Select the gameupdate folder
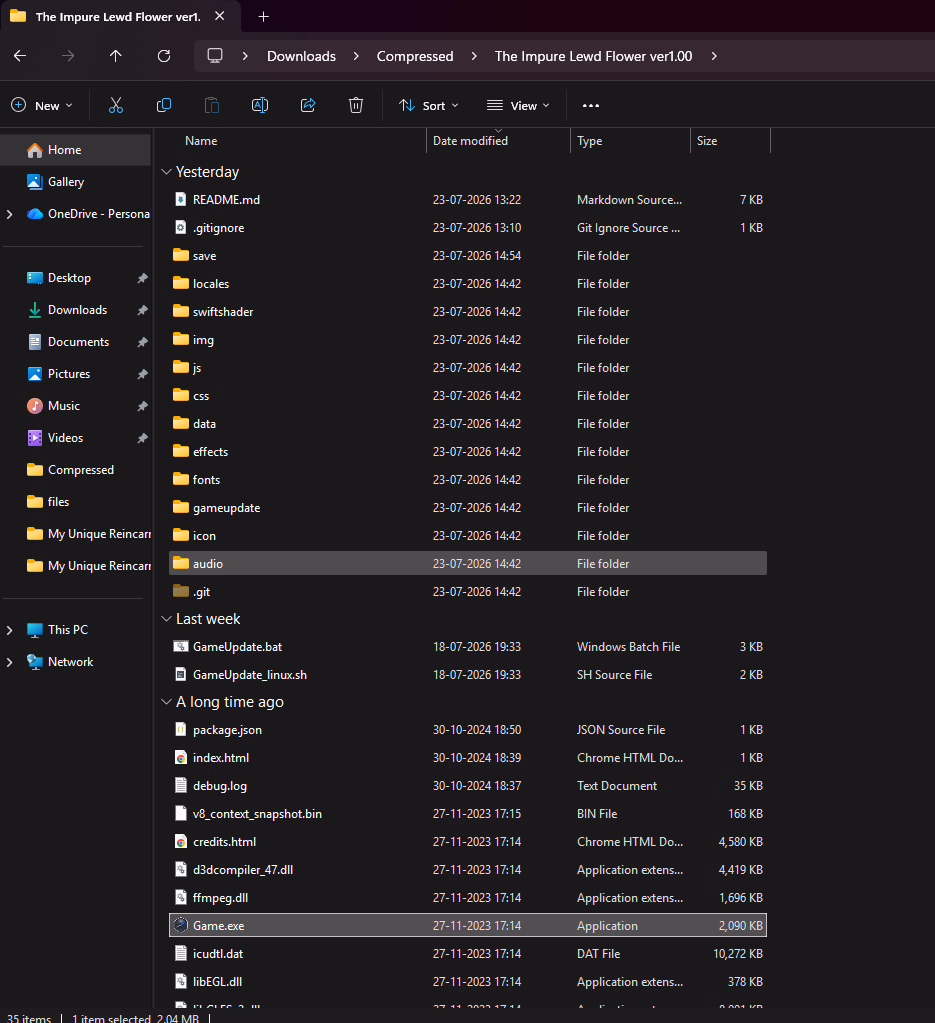Image resolution: width=935 pixels, height=1023 pixels. point(468,508)
